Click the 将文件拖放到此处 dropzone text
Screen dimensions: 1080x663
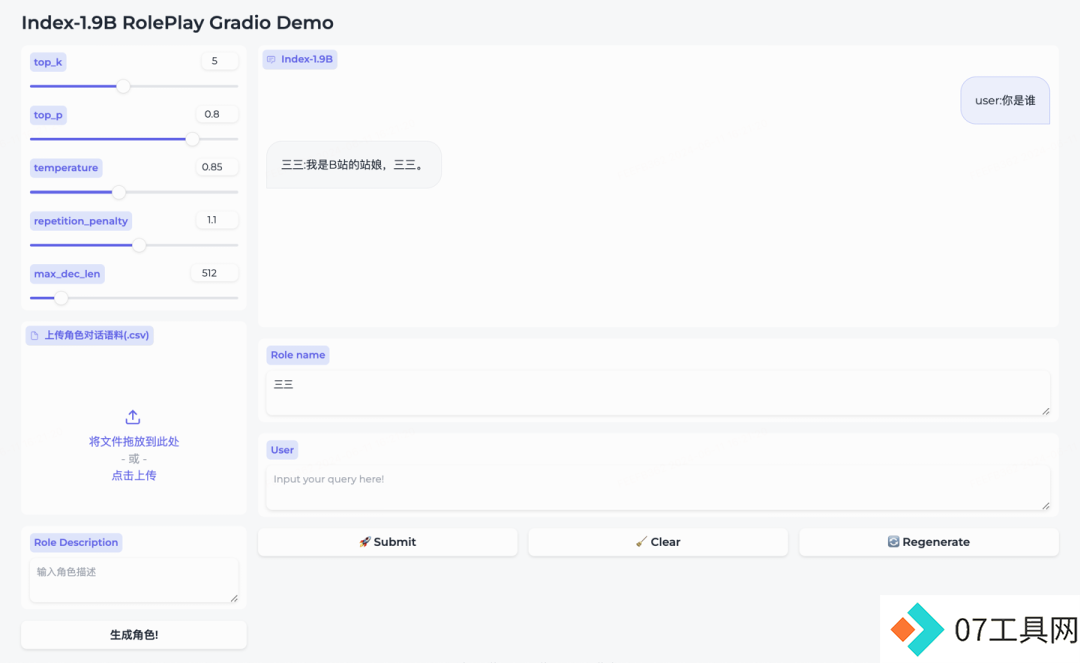(x=134, y=441)
